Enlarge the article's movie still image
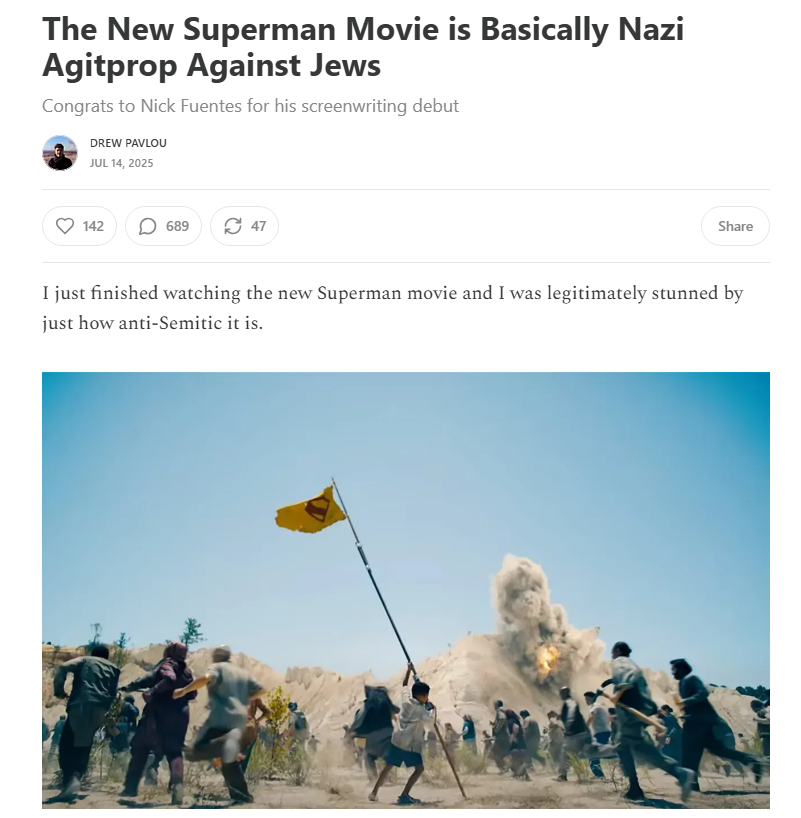Image resolution: width=801 pixels, height=818 pixels. (x=405, y=590)
